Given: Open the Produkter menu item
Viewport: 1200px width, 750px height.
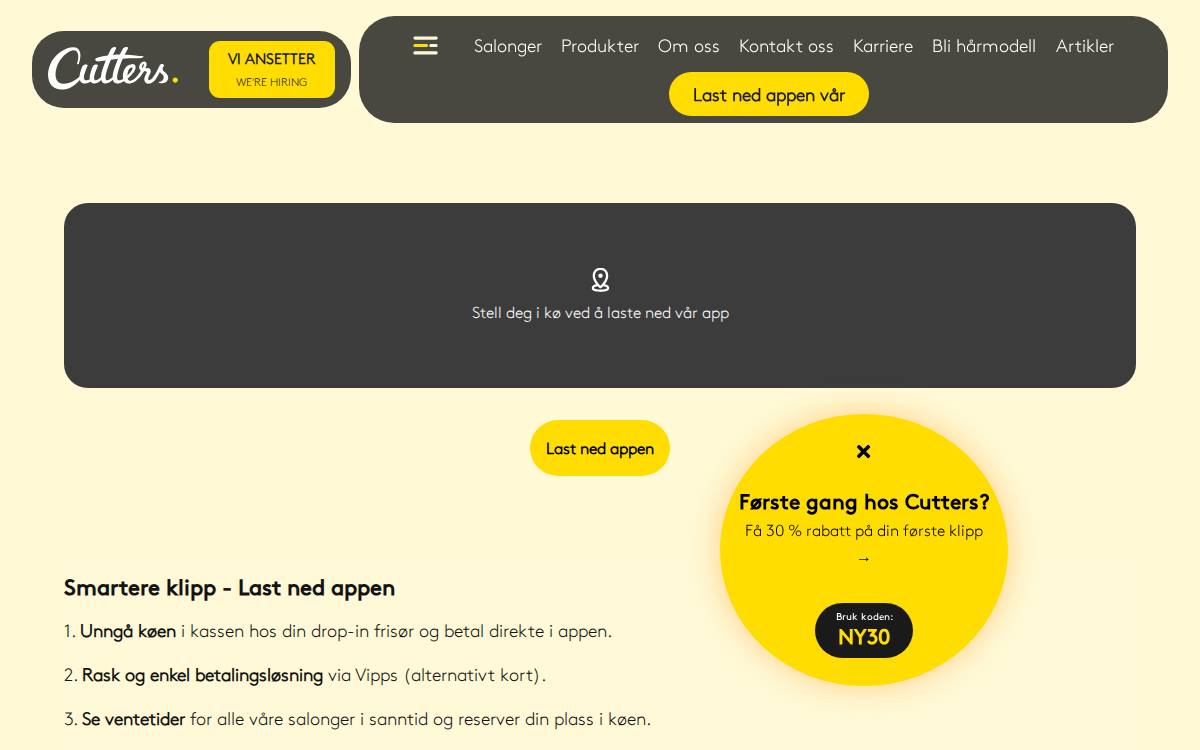Looking at the screenshot, I should pos(600,46).
